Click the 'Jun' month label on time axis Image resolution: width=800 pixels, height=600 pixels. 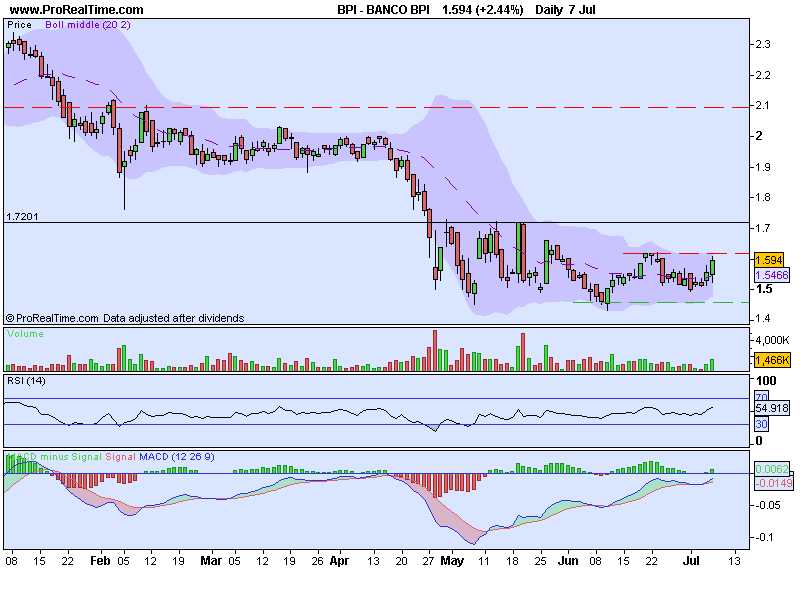[x=567, y=561]
